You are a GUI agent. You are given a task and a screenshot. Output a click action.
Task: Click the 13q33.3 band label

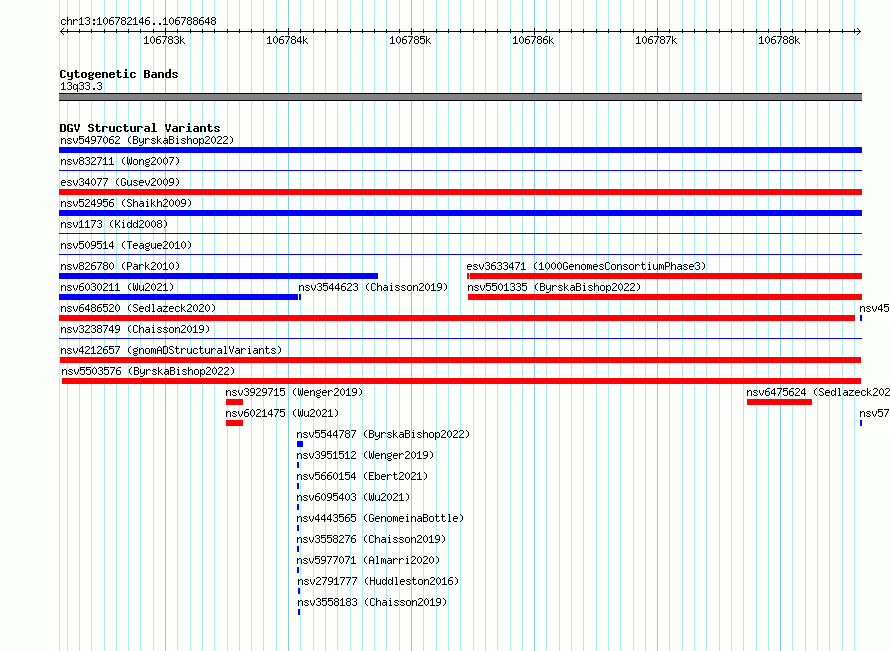[x=81, y=86]
